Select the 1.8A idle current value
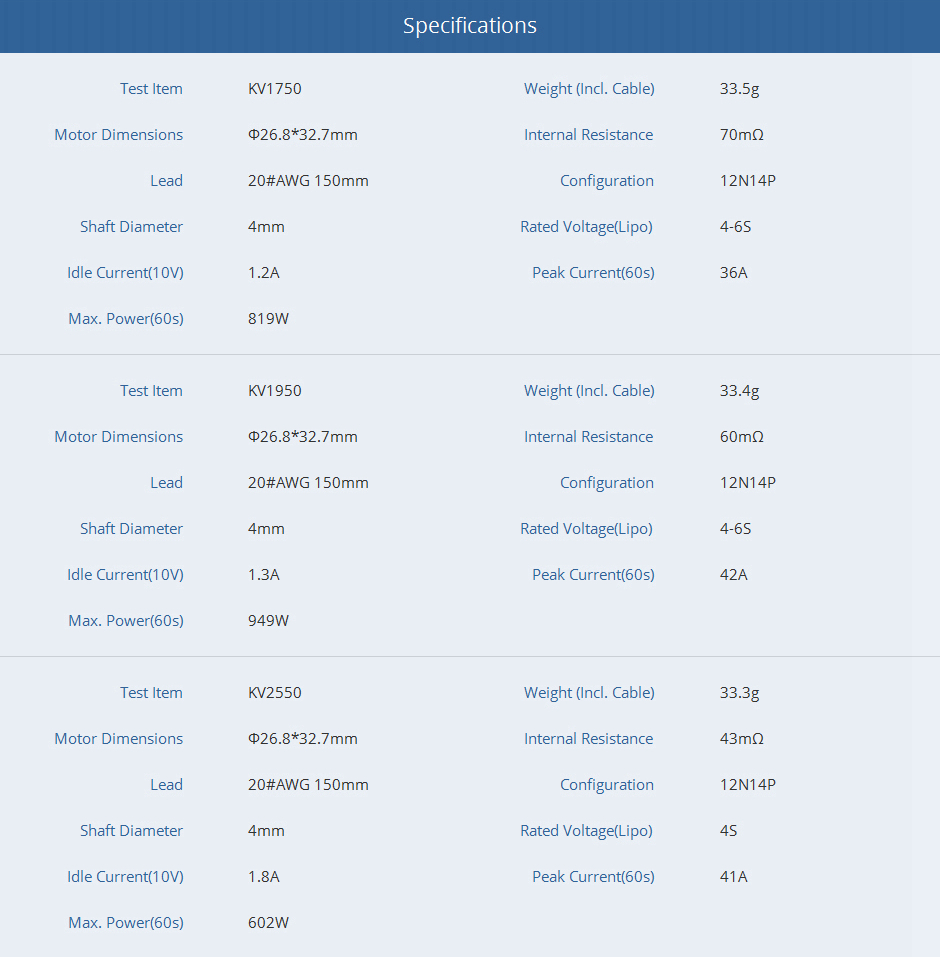 (x=263, y=877)
